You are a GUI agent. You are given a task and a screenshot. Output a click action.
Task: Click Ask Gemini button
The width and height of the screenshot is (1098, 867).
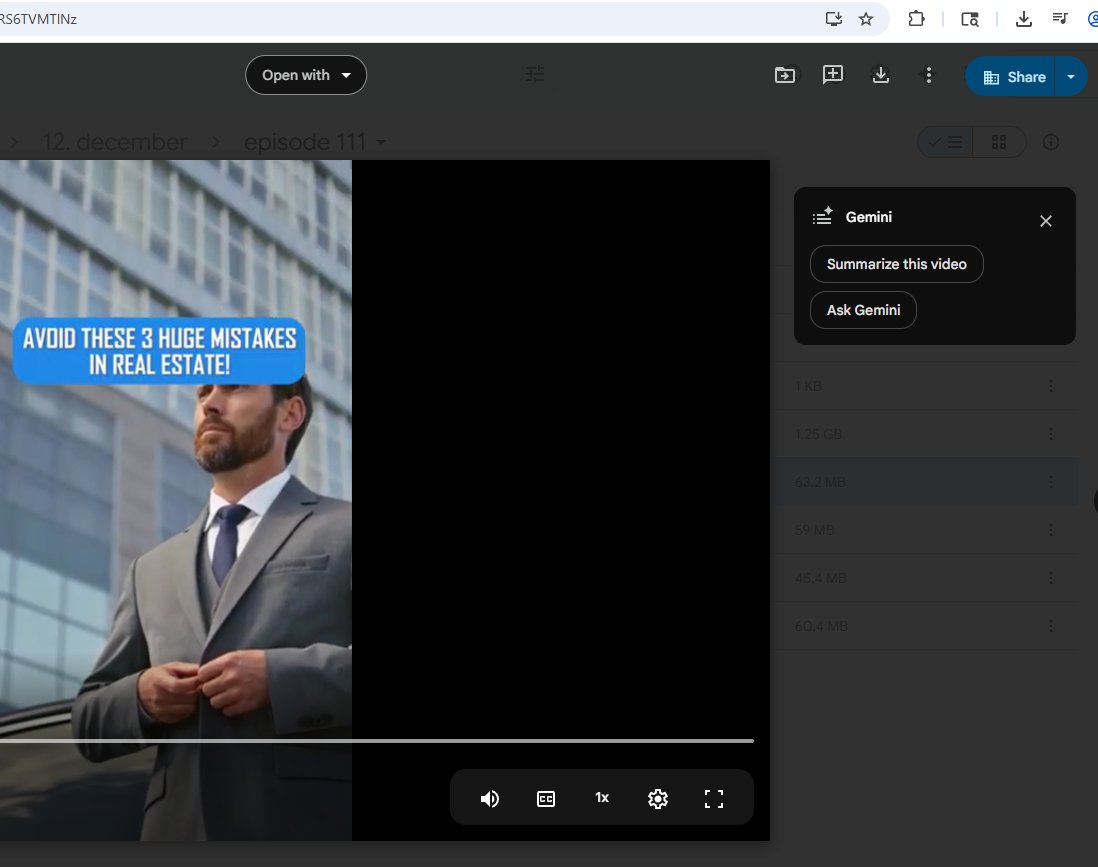pyautogui.click(x=863, y=310)
